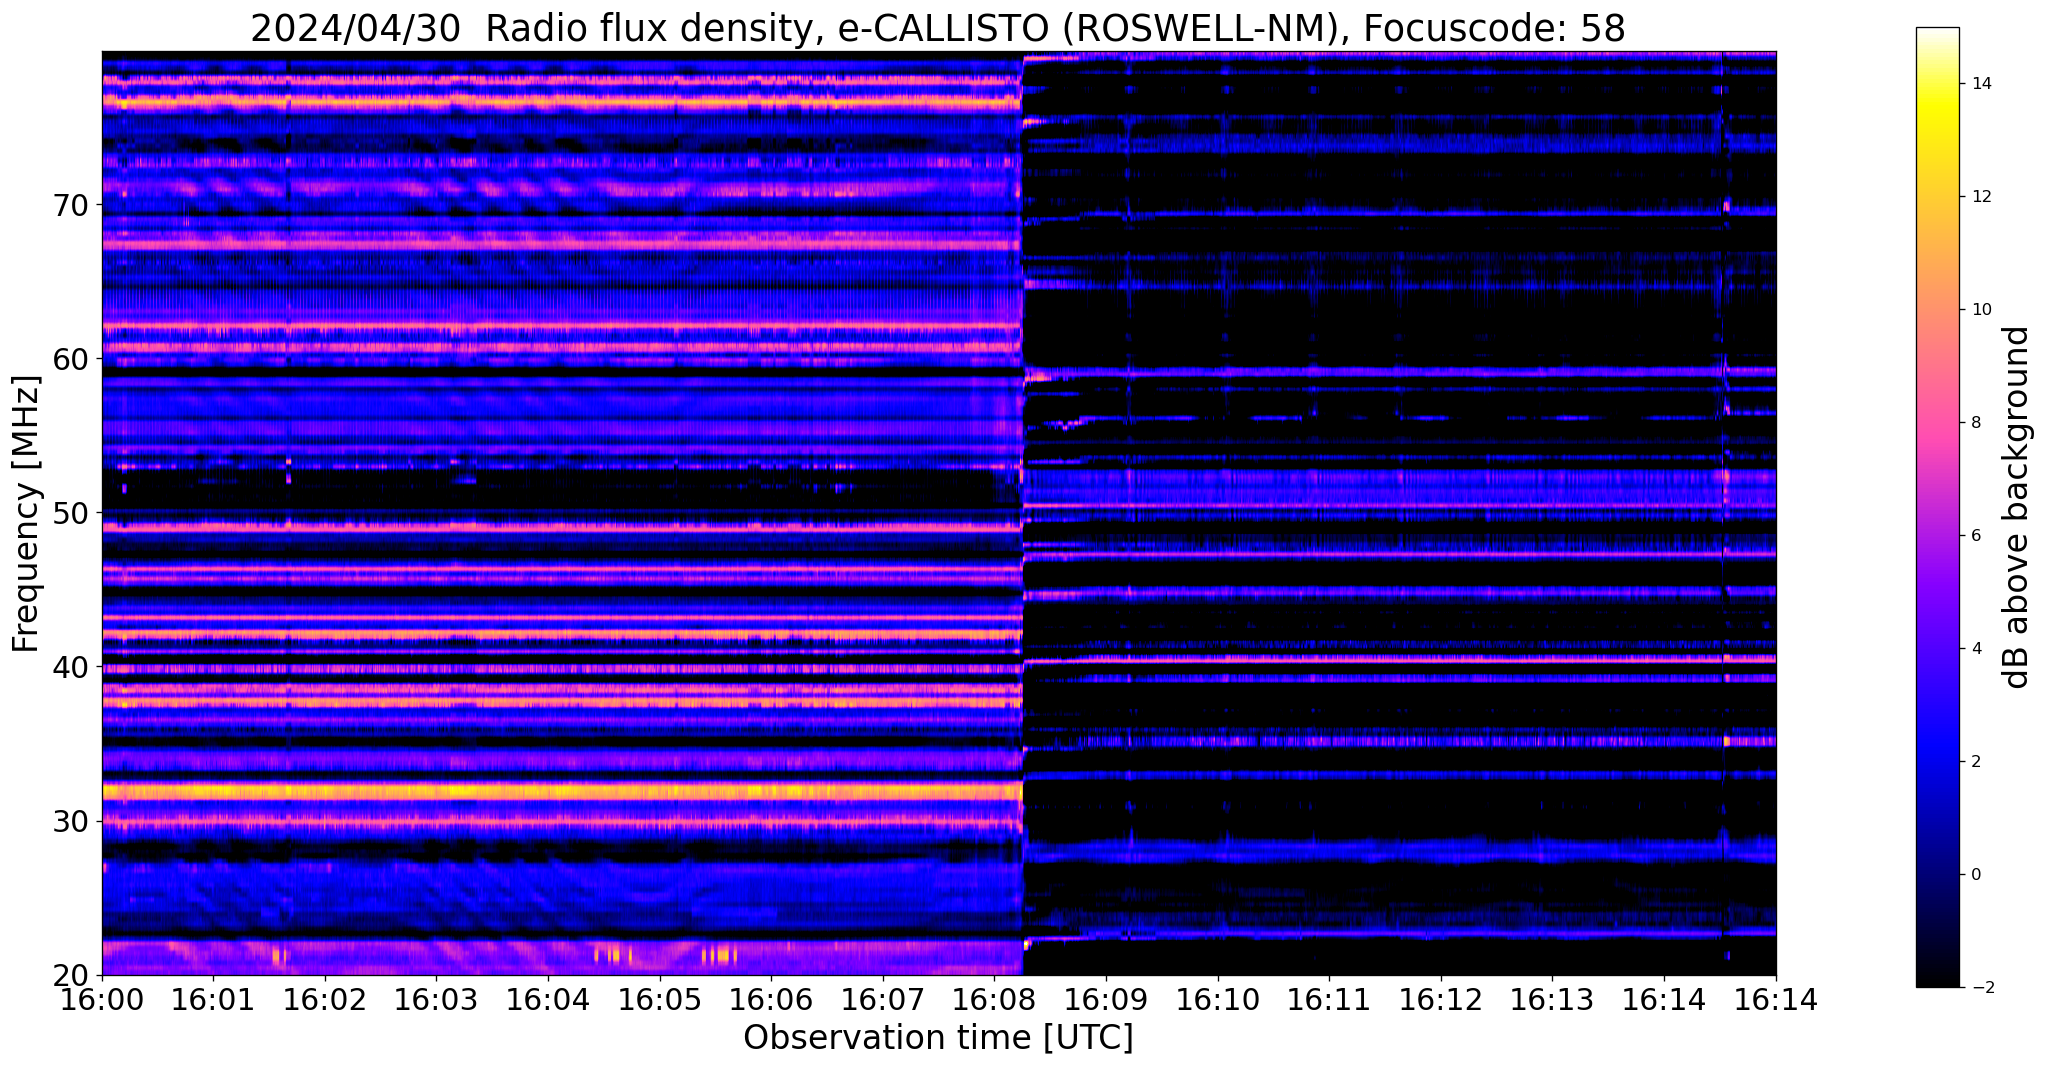Click the colorbar gradient strip

pyautogui.click(x=1937, y=507)
